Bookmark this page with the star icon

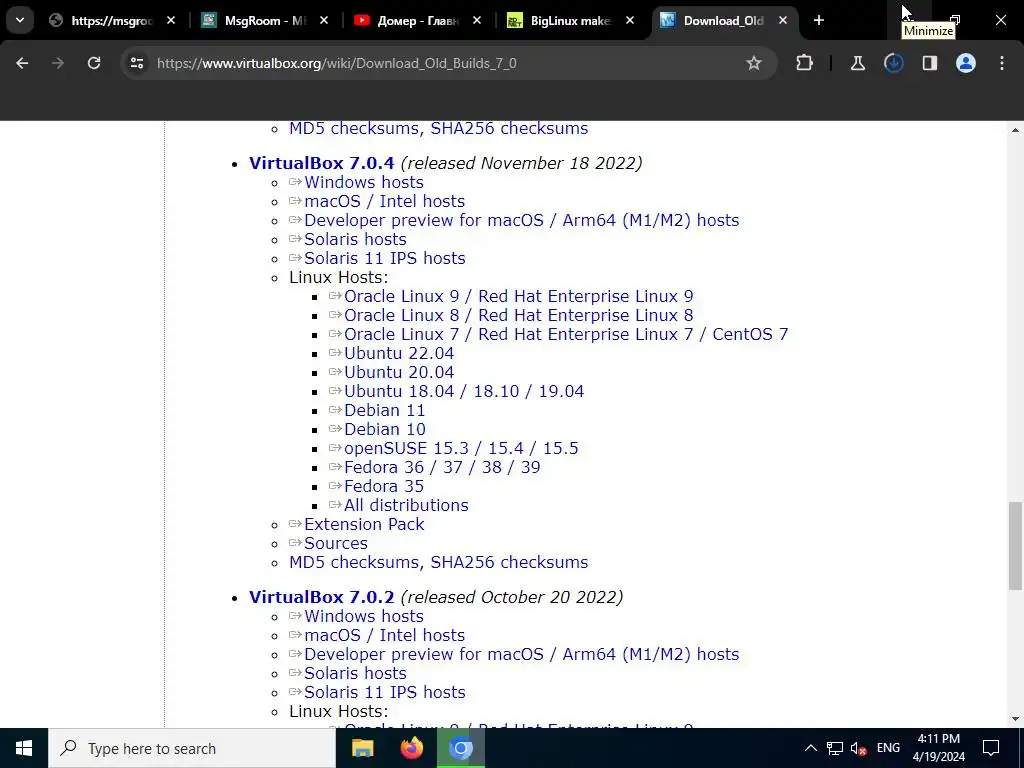point(754,63)
